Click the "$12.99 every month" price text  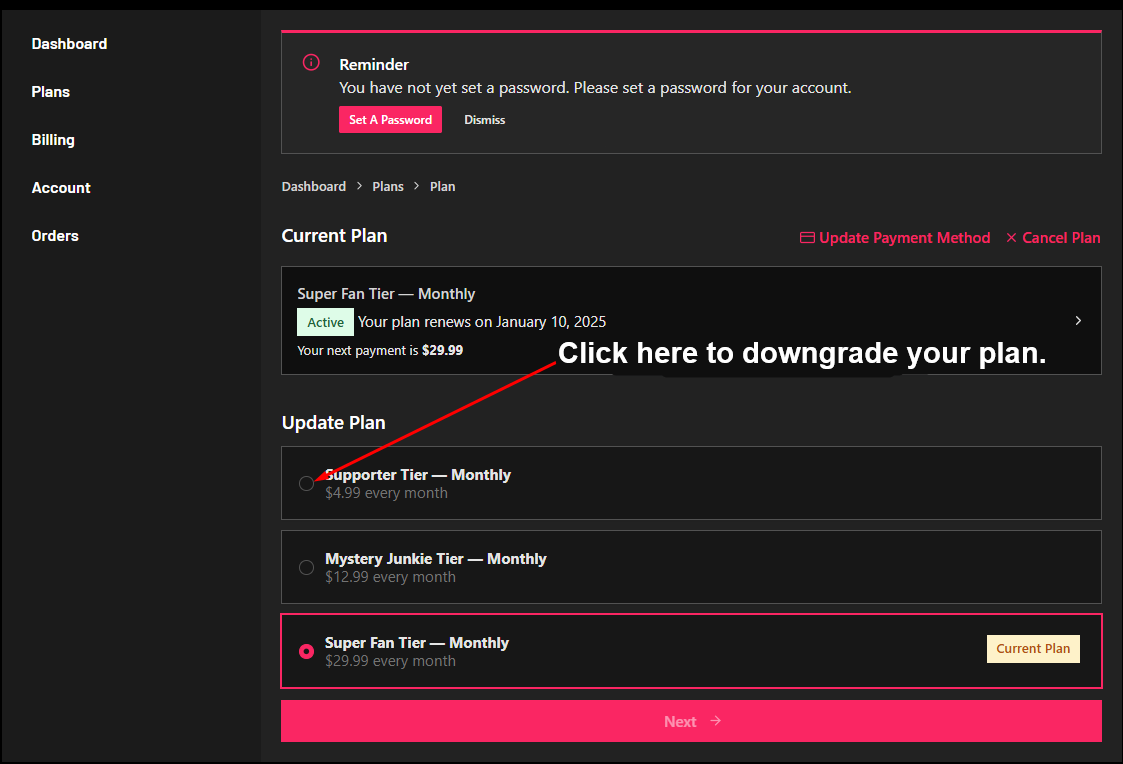click(x=390, y=576)
